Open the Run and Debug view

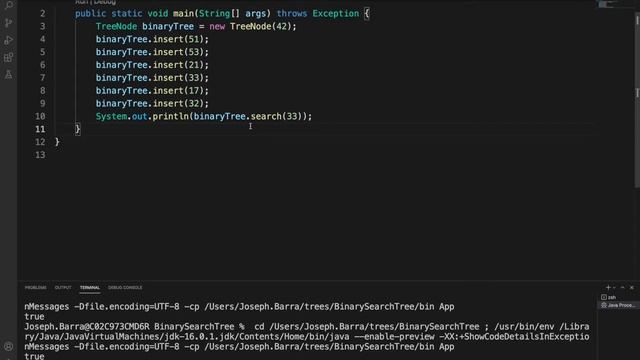point(8,40)
